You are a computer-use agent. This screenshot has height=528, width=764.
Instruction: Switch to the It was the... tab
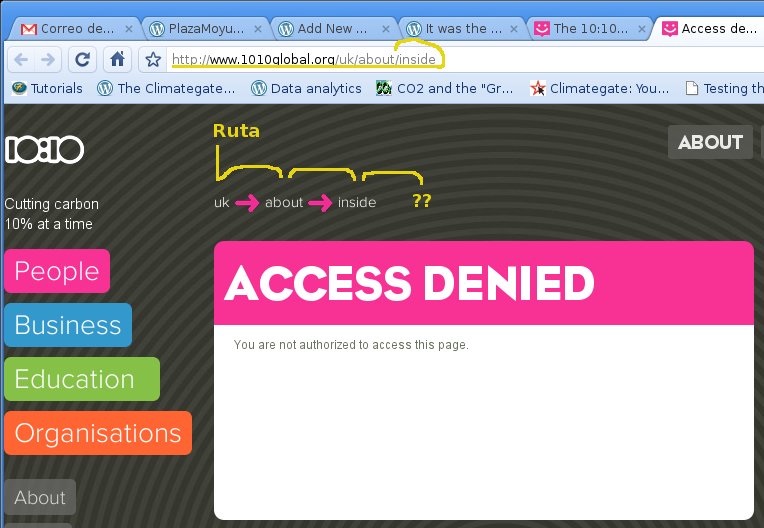(x=461, y=28)
